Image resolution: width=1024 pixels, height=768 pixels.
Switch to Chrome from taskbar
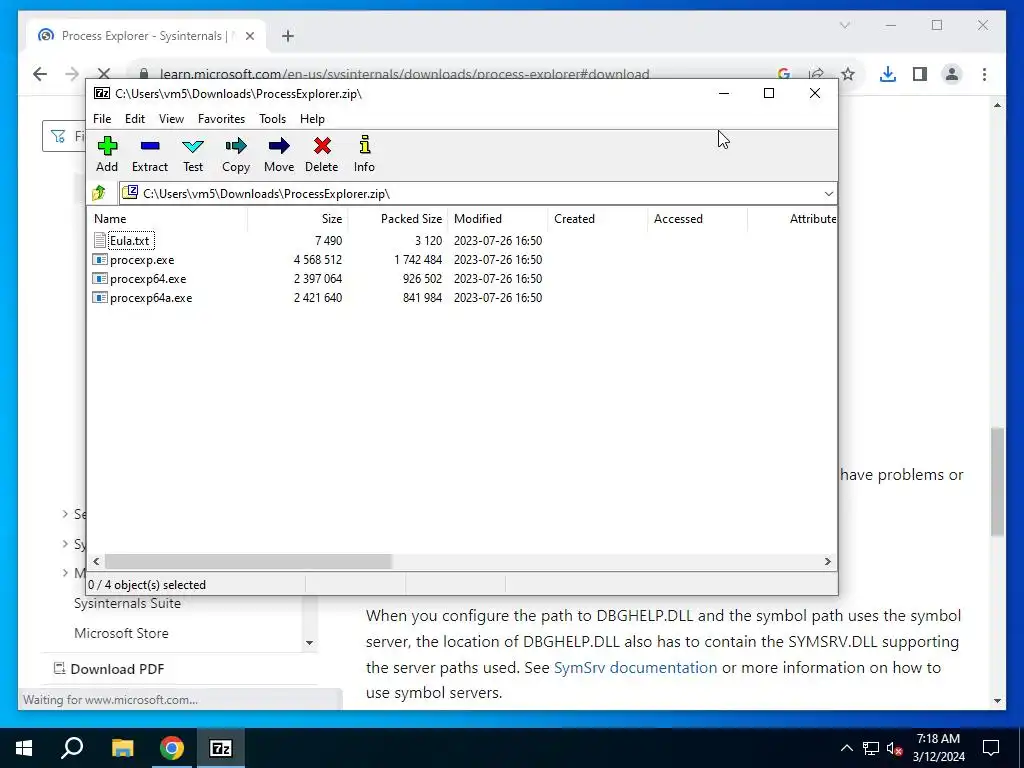(x=172, y=748)
